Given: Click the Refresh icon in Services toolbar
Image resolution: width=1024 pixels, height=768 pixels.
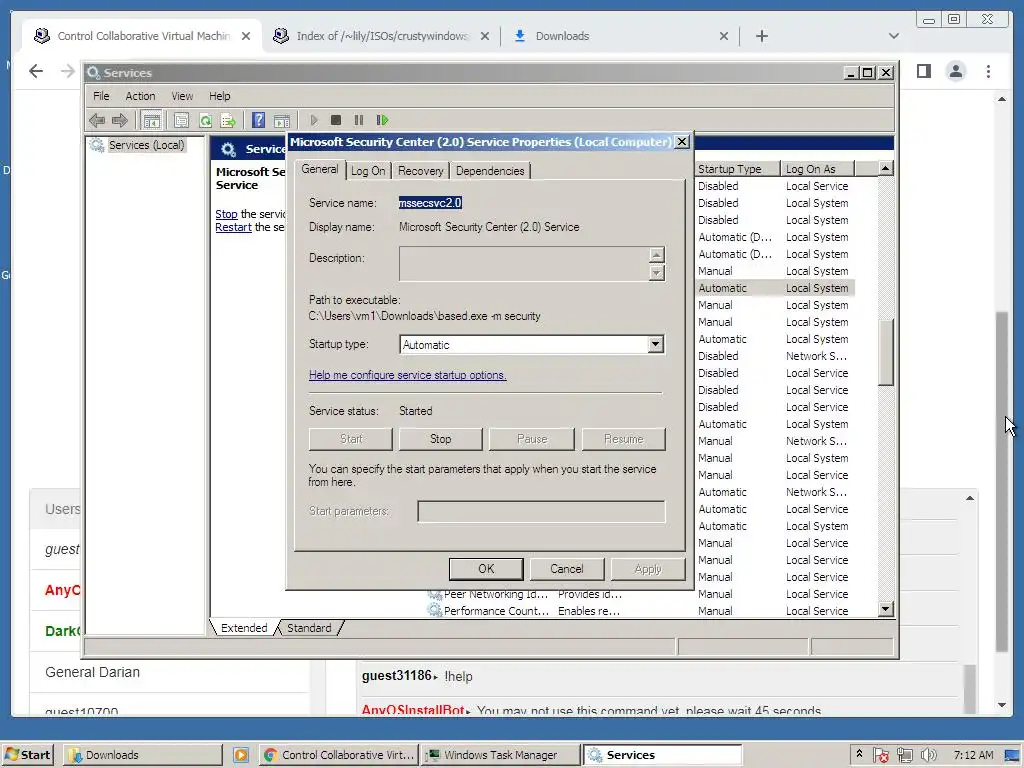Looking at the screenshot, I should click(x=205, y=120).
